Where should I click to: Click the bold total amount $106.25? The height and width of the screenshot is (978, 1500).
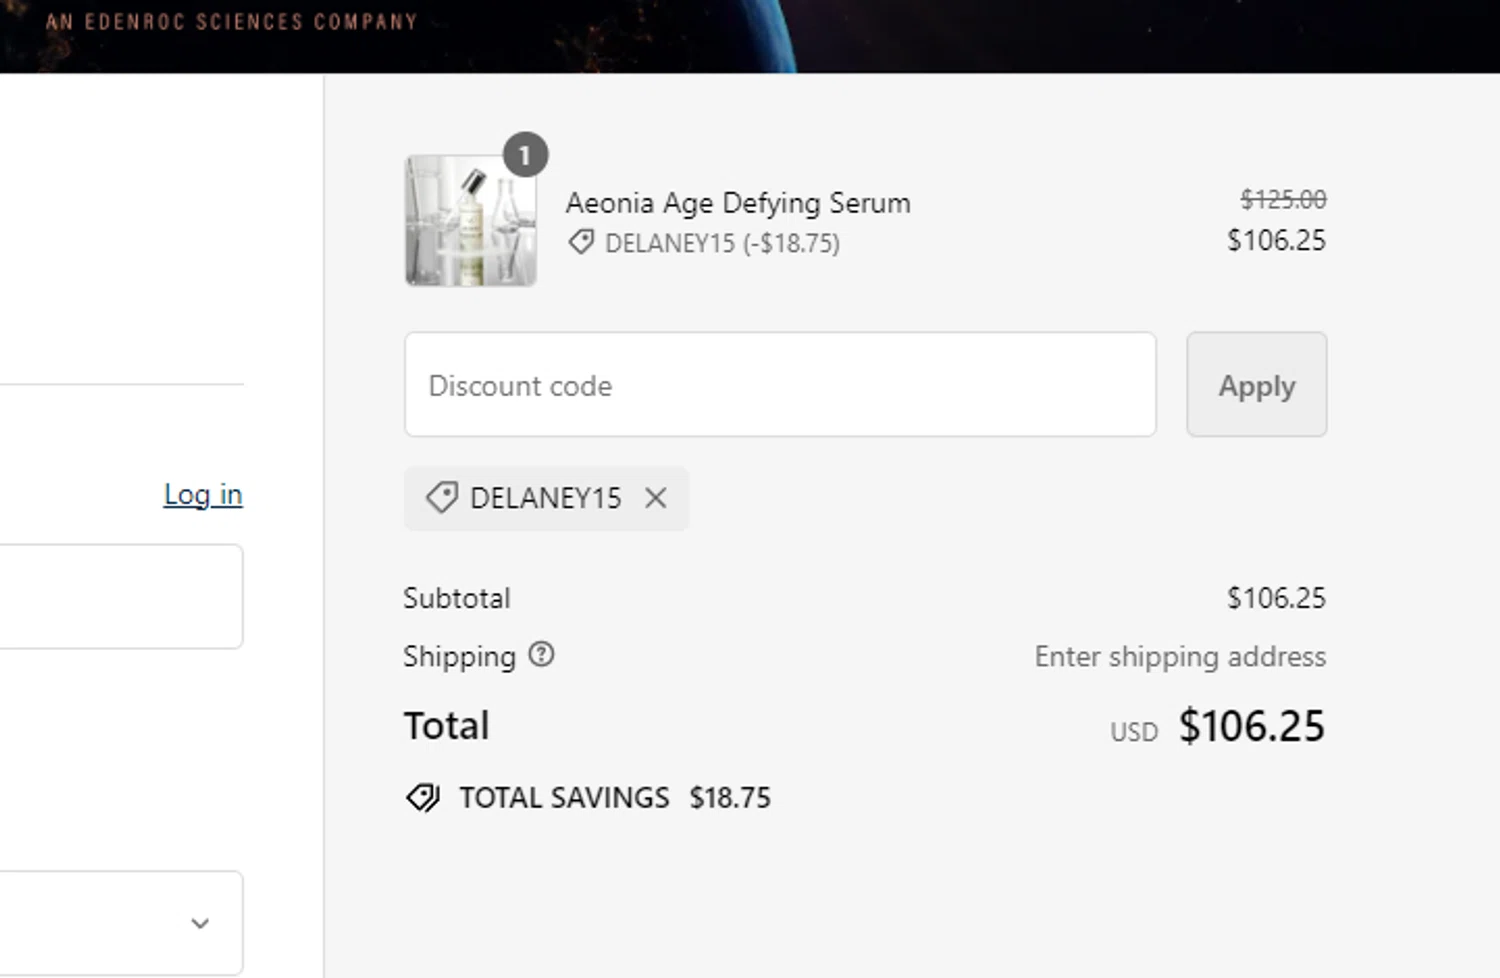coord(1251,726)
